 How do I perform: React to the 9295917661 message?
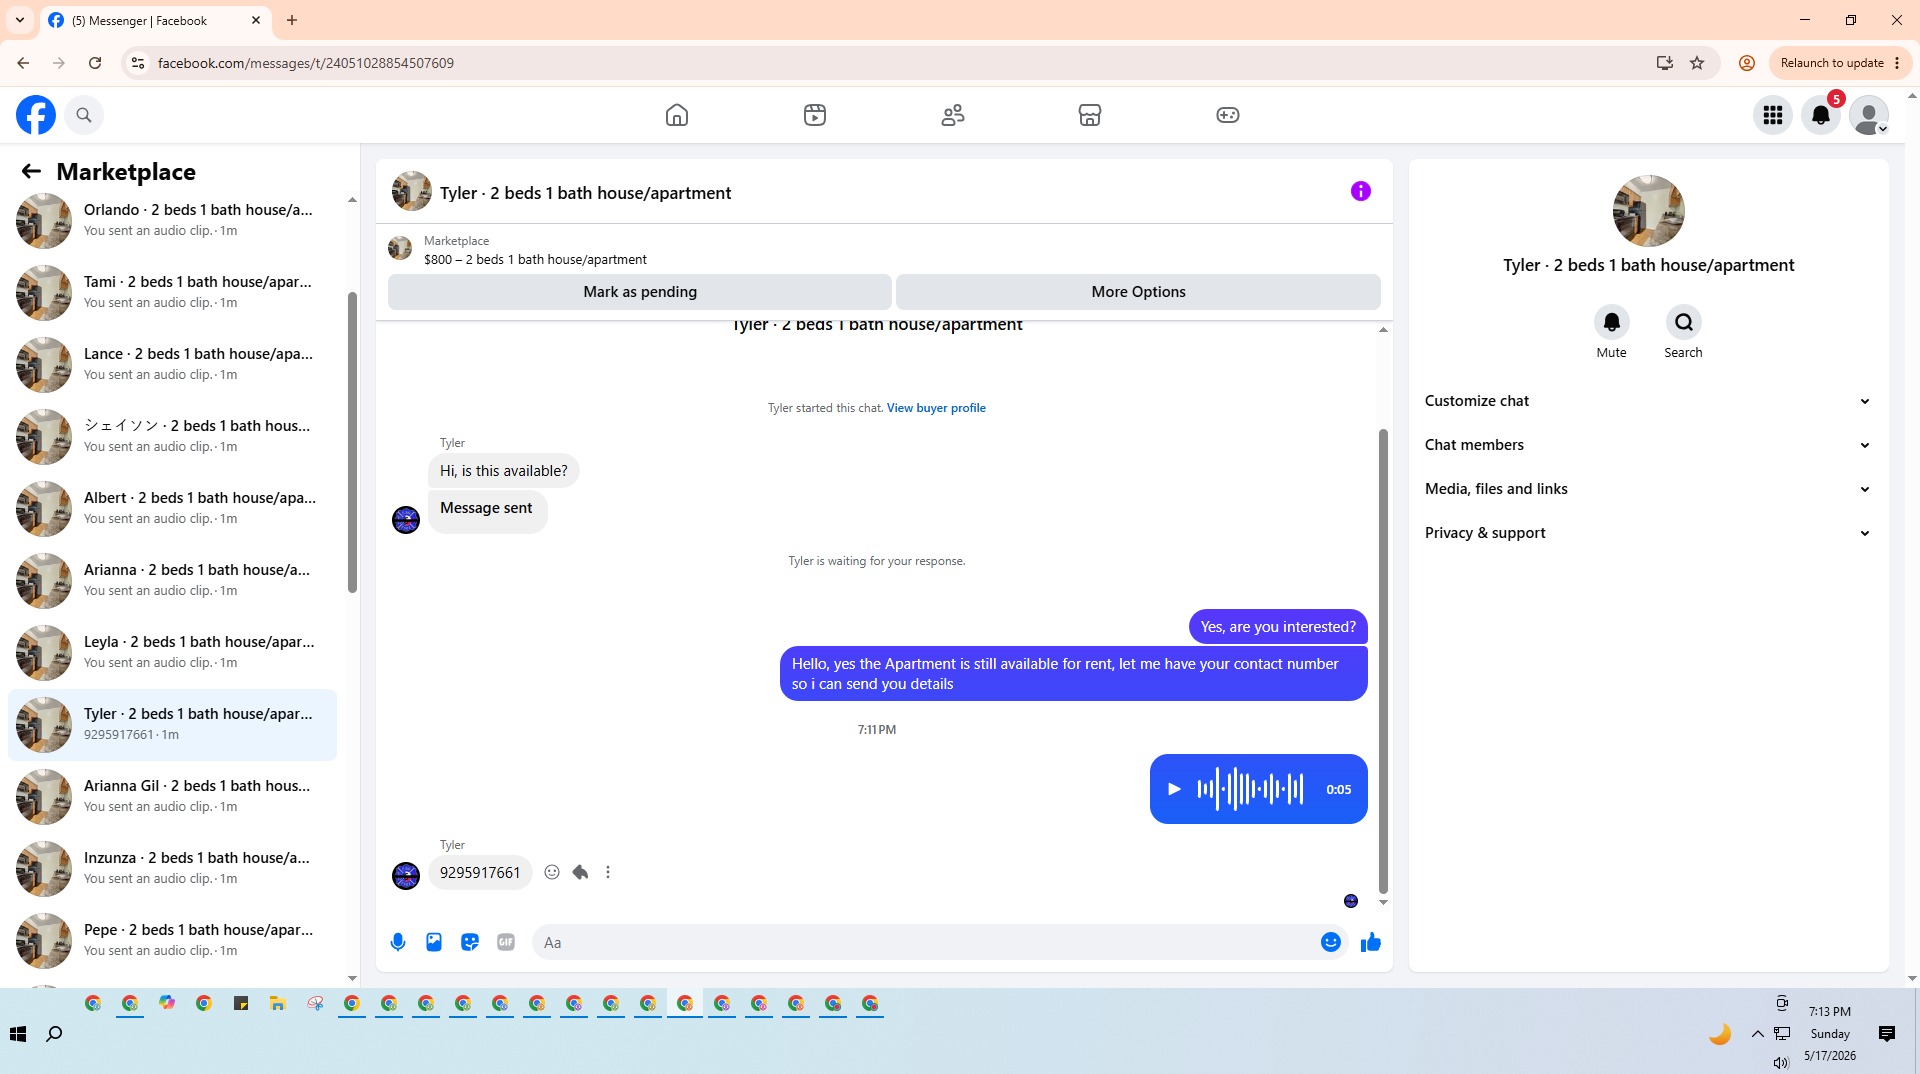[x=552, y=872]
